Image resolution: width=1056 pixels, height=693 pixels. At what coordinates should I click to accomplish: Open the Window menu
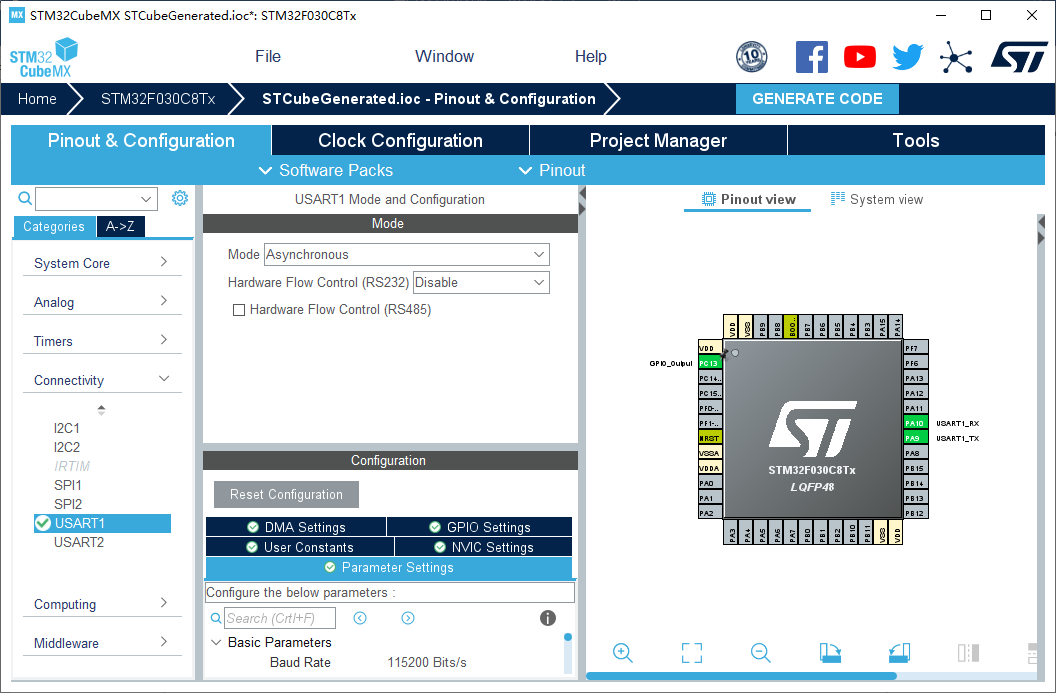[x=444, y=57]
